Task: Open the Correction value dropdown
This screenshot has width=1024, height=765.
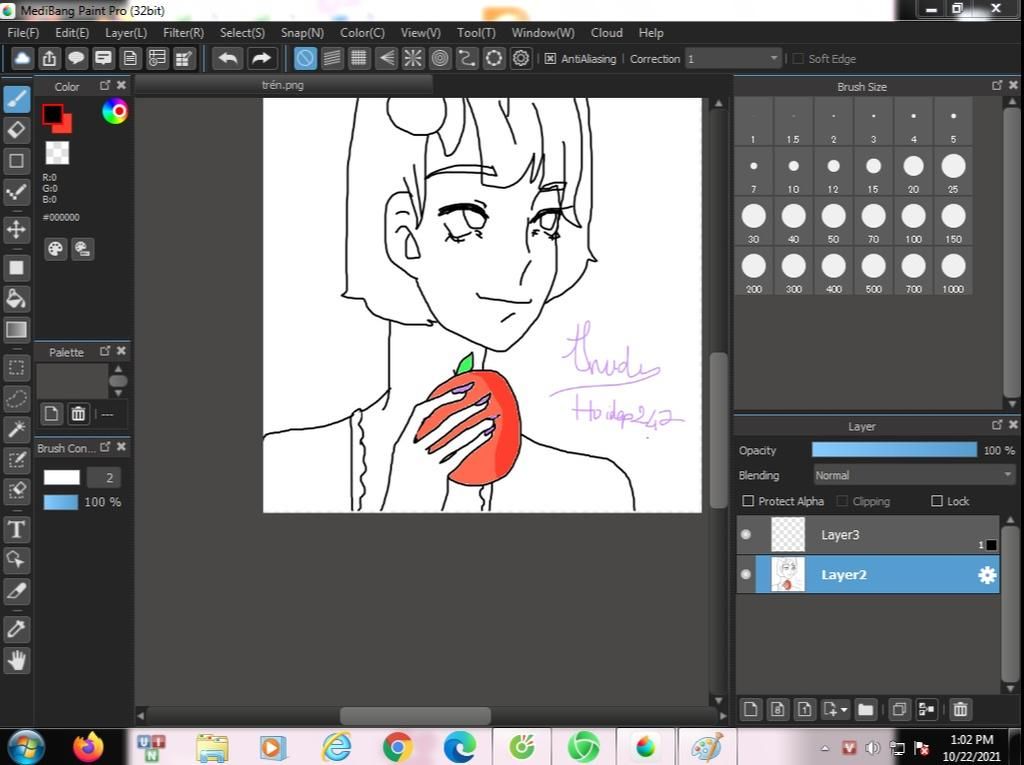Action: (x=733, y=59)
